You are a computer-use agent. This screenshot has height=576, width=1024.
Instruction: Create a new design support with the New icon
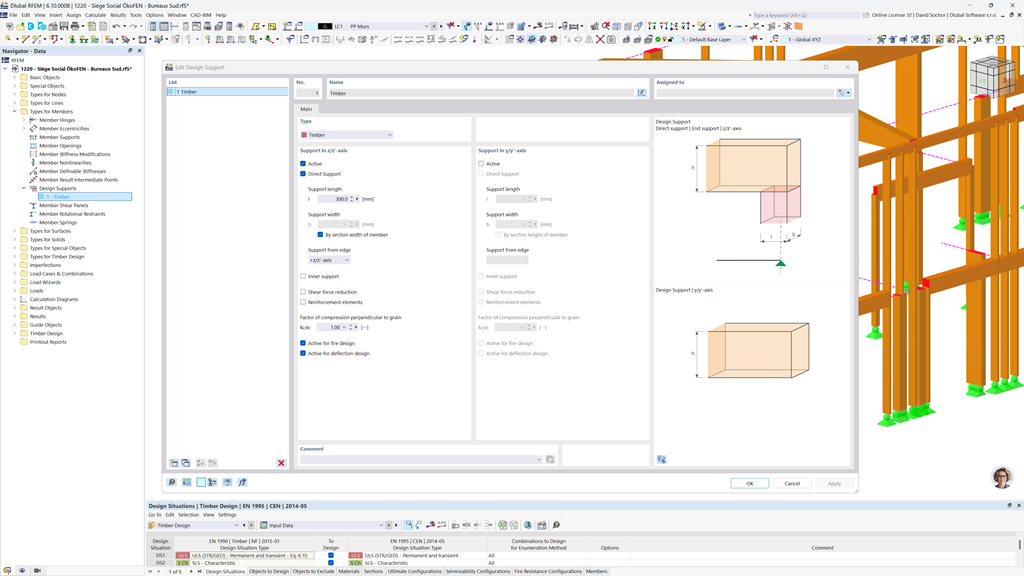pos(174,461)
